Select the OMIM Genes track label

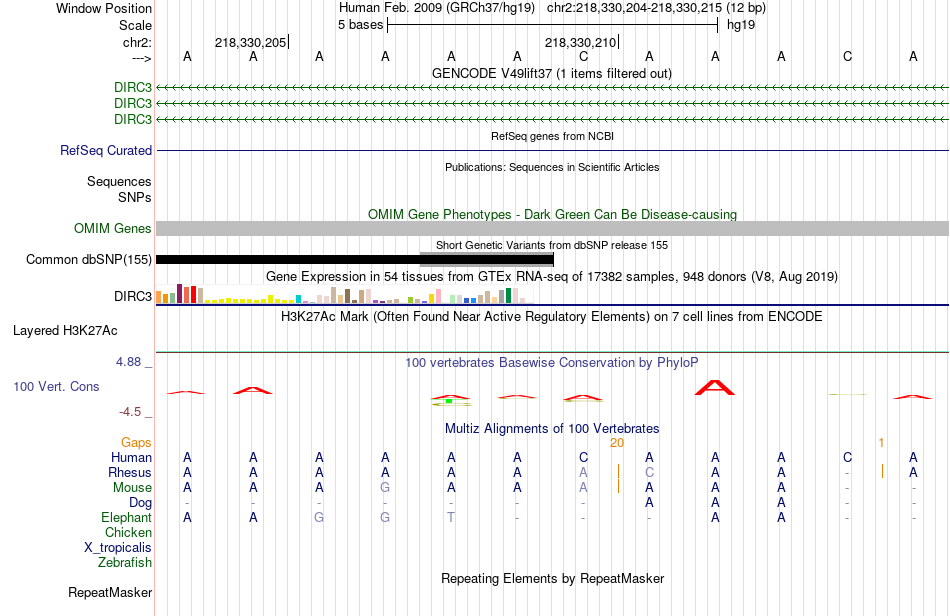(x=112, y=228)
